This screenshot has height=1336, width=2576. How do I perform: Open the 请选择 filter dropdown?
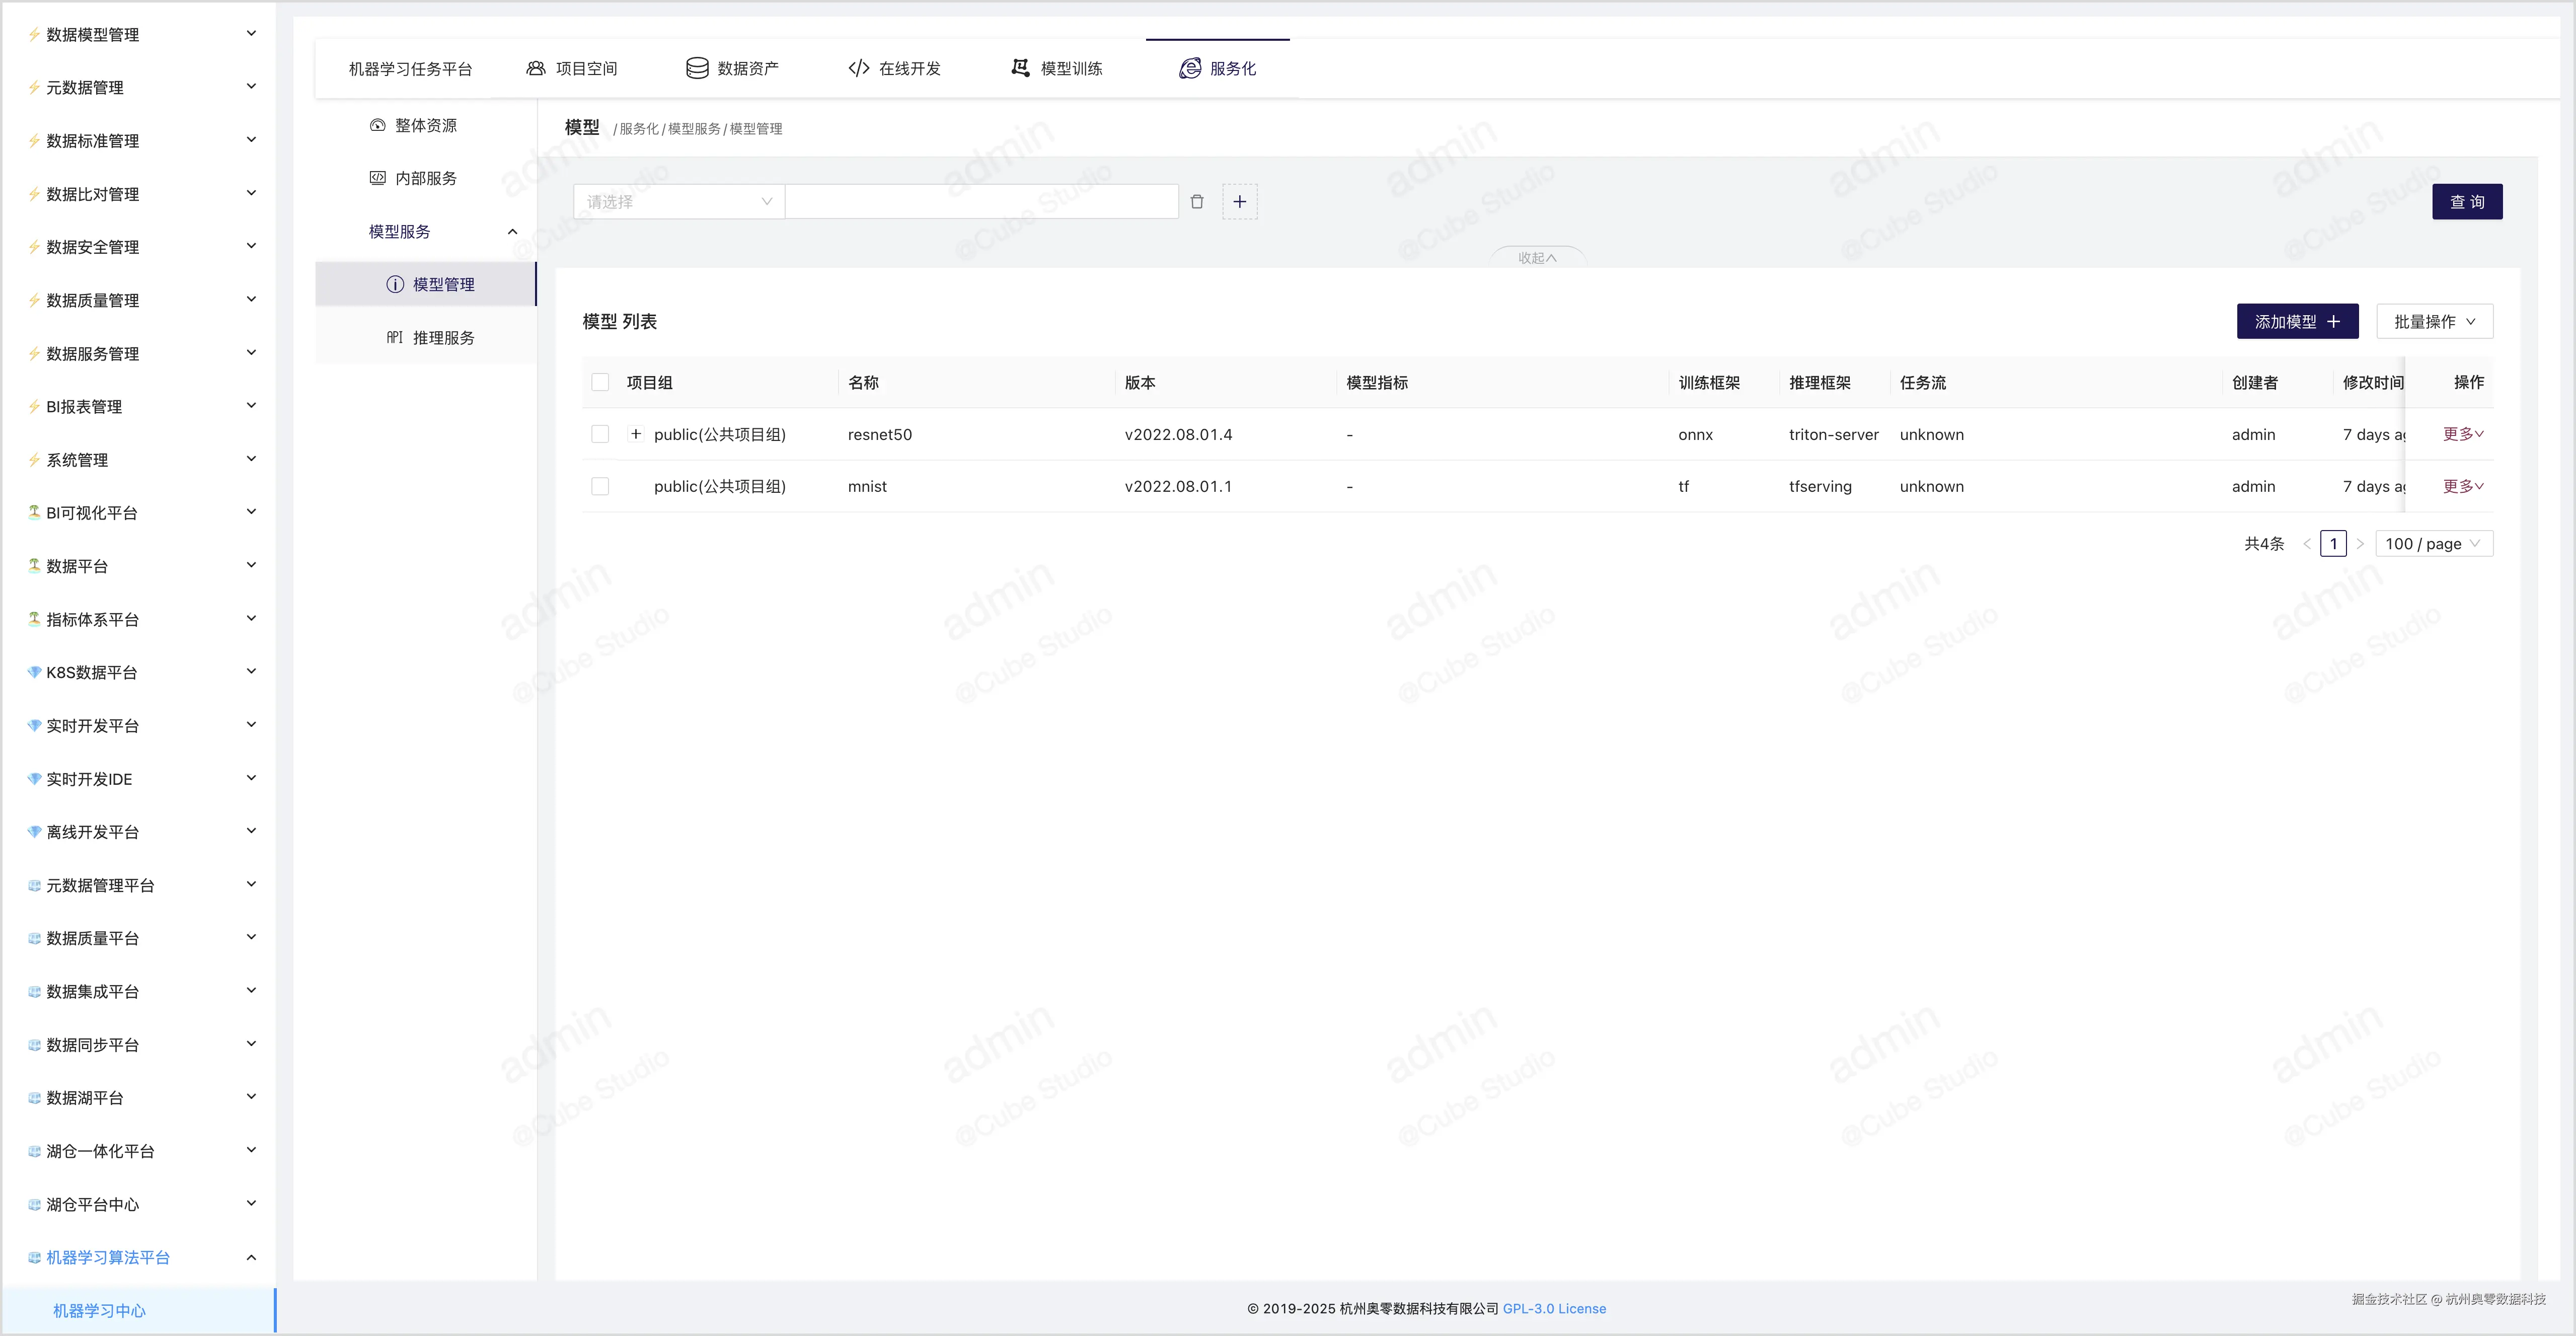coord(678,202)
